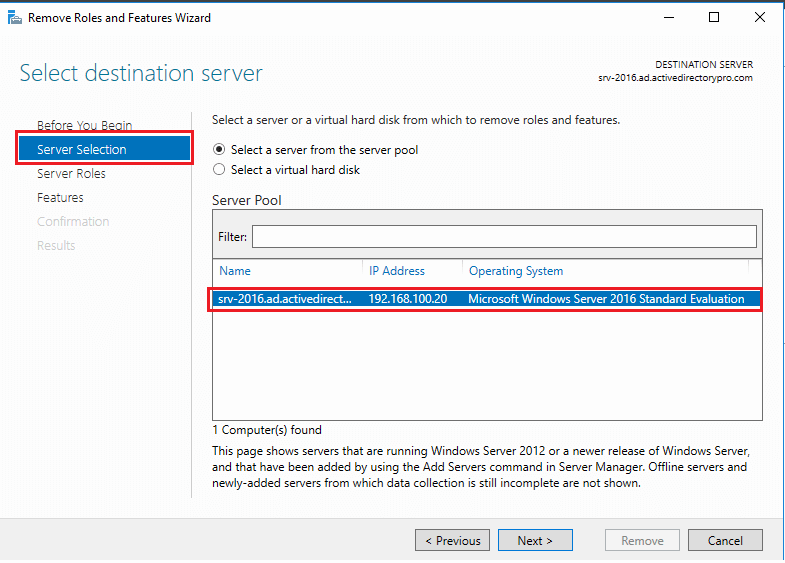Sort by Operating System column header
Screen dimensions: 785x563
pyautogui.click(x=516, y=271)
